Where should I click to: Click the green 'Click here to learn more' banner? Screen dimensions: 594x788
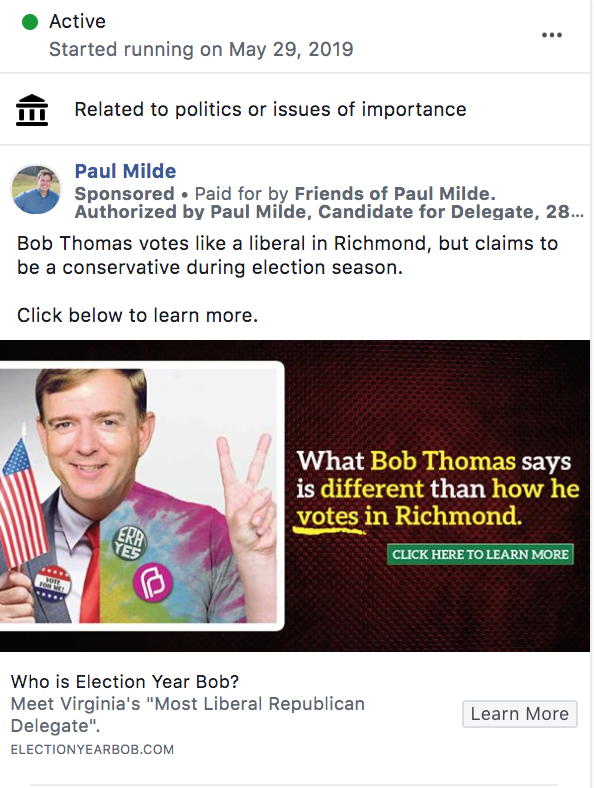click(480, 554)
